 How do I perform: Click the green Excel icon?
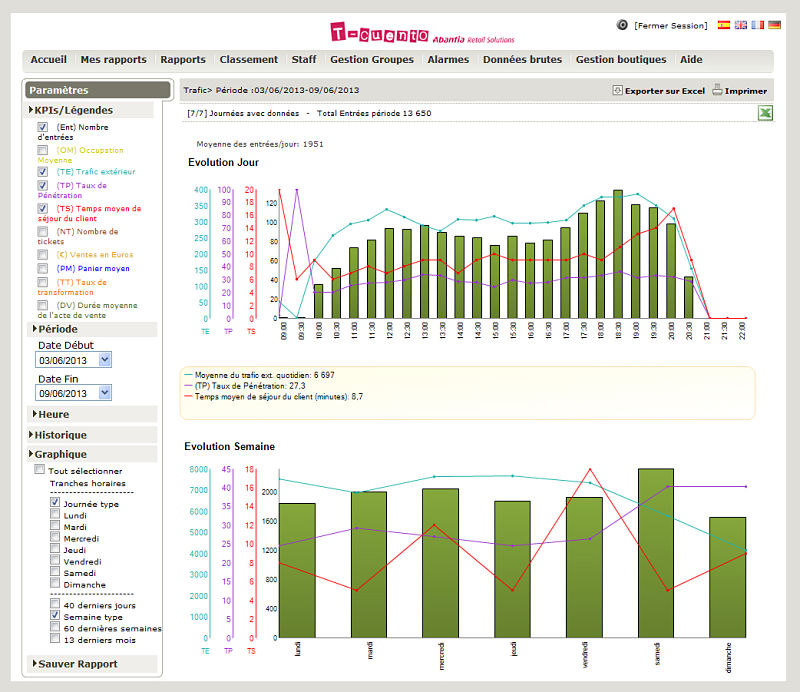[x=764, y=114]
